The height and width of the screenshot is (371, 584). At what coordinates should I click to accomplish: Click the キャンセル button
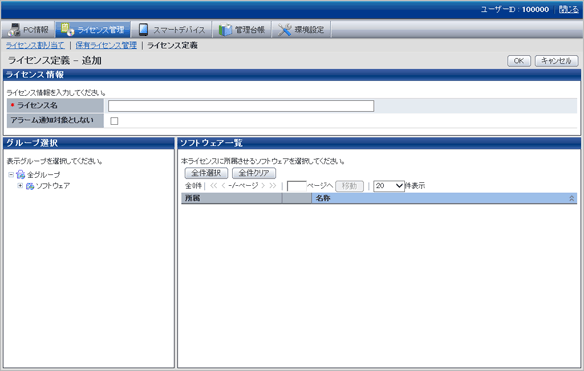pyautogui.click(x=556, y=61)
